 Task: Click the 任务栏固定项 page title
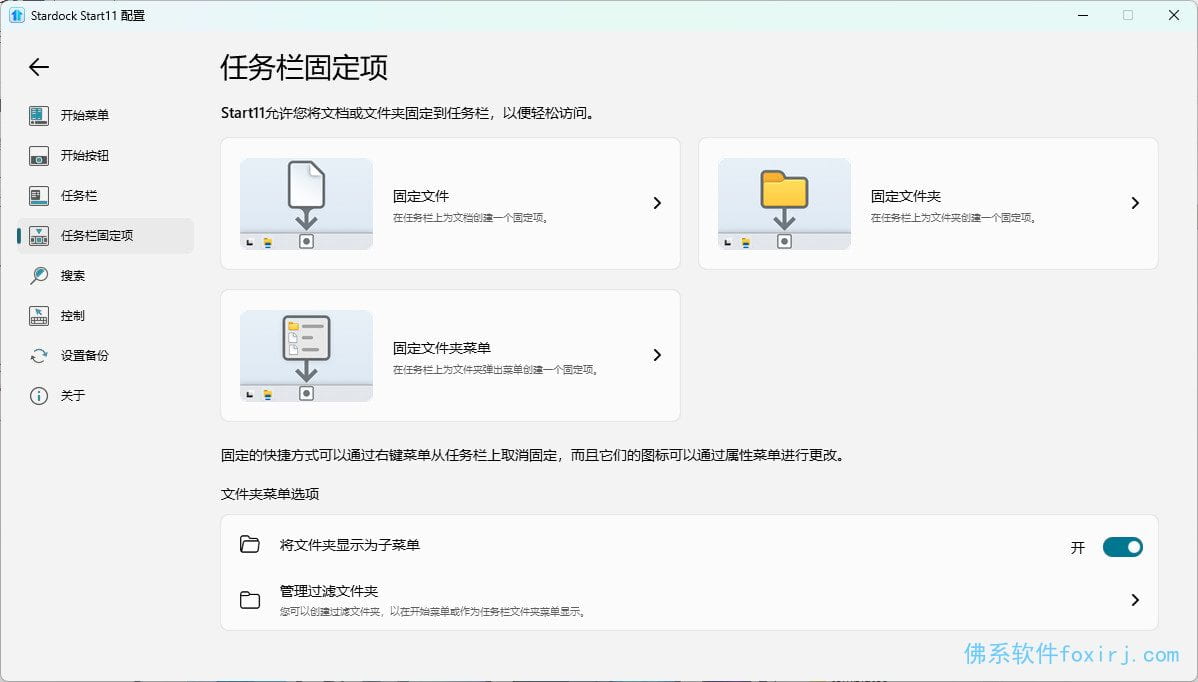pyautogui.click(x=304, y=67)
